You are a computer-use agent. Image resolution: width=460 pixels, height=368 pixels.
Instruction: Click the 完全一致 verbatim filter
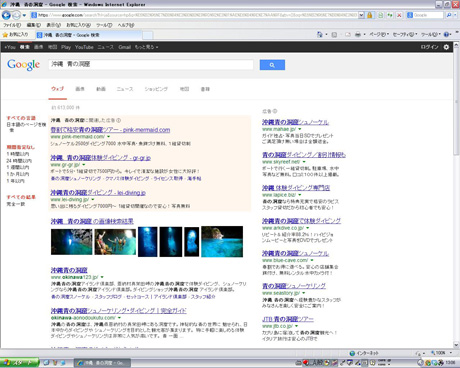[x=16, y=204]
